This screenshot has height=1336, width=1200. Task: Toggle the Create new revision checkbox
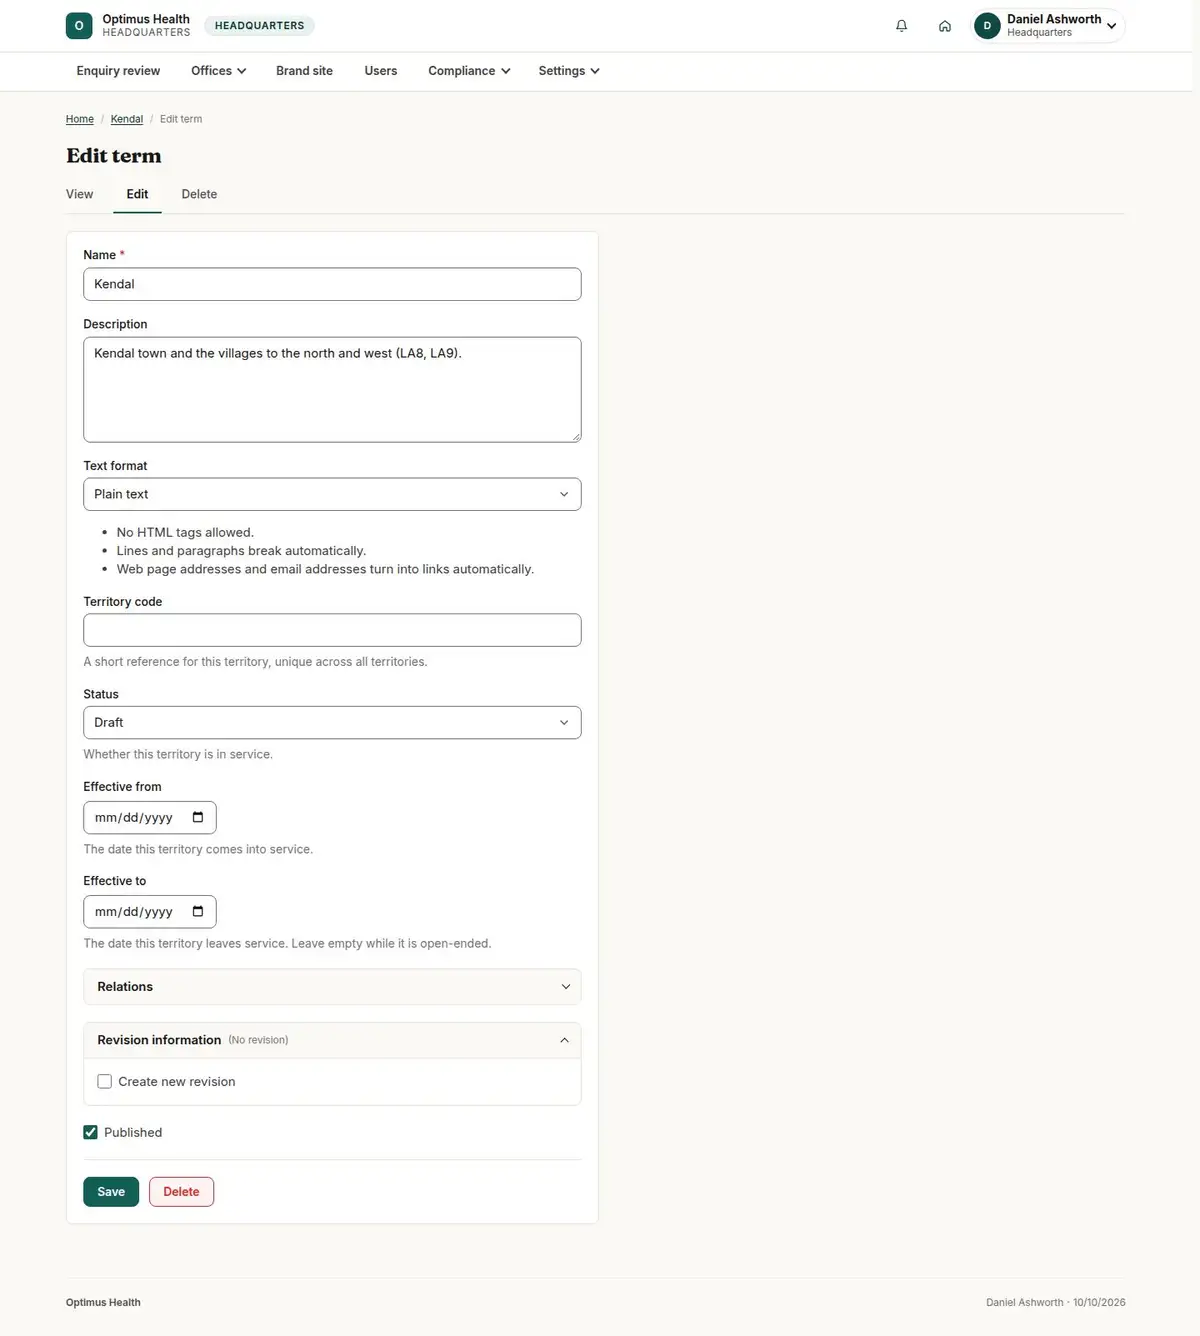coord(104,1081)
